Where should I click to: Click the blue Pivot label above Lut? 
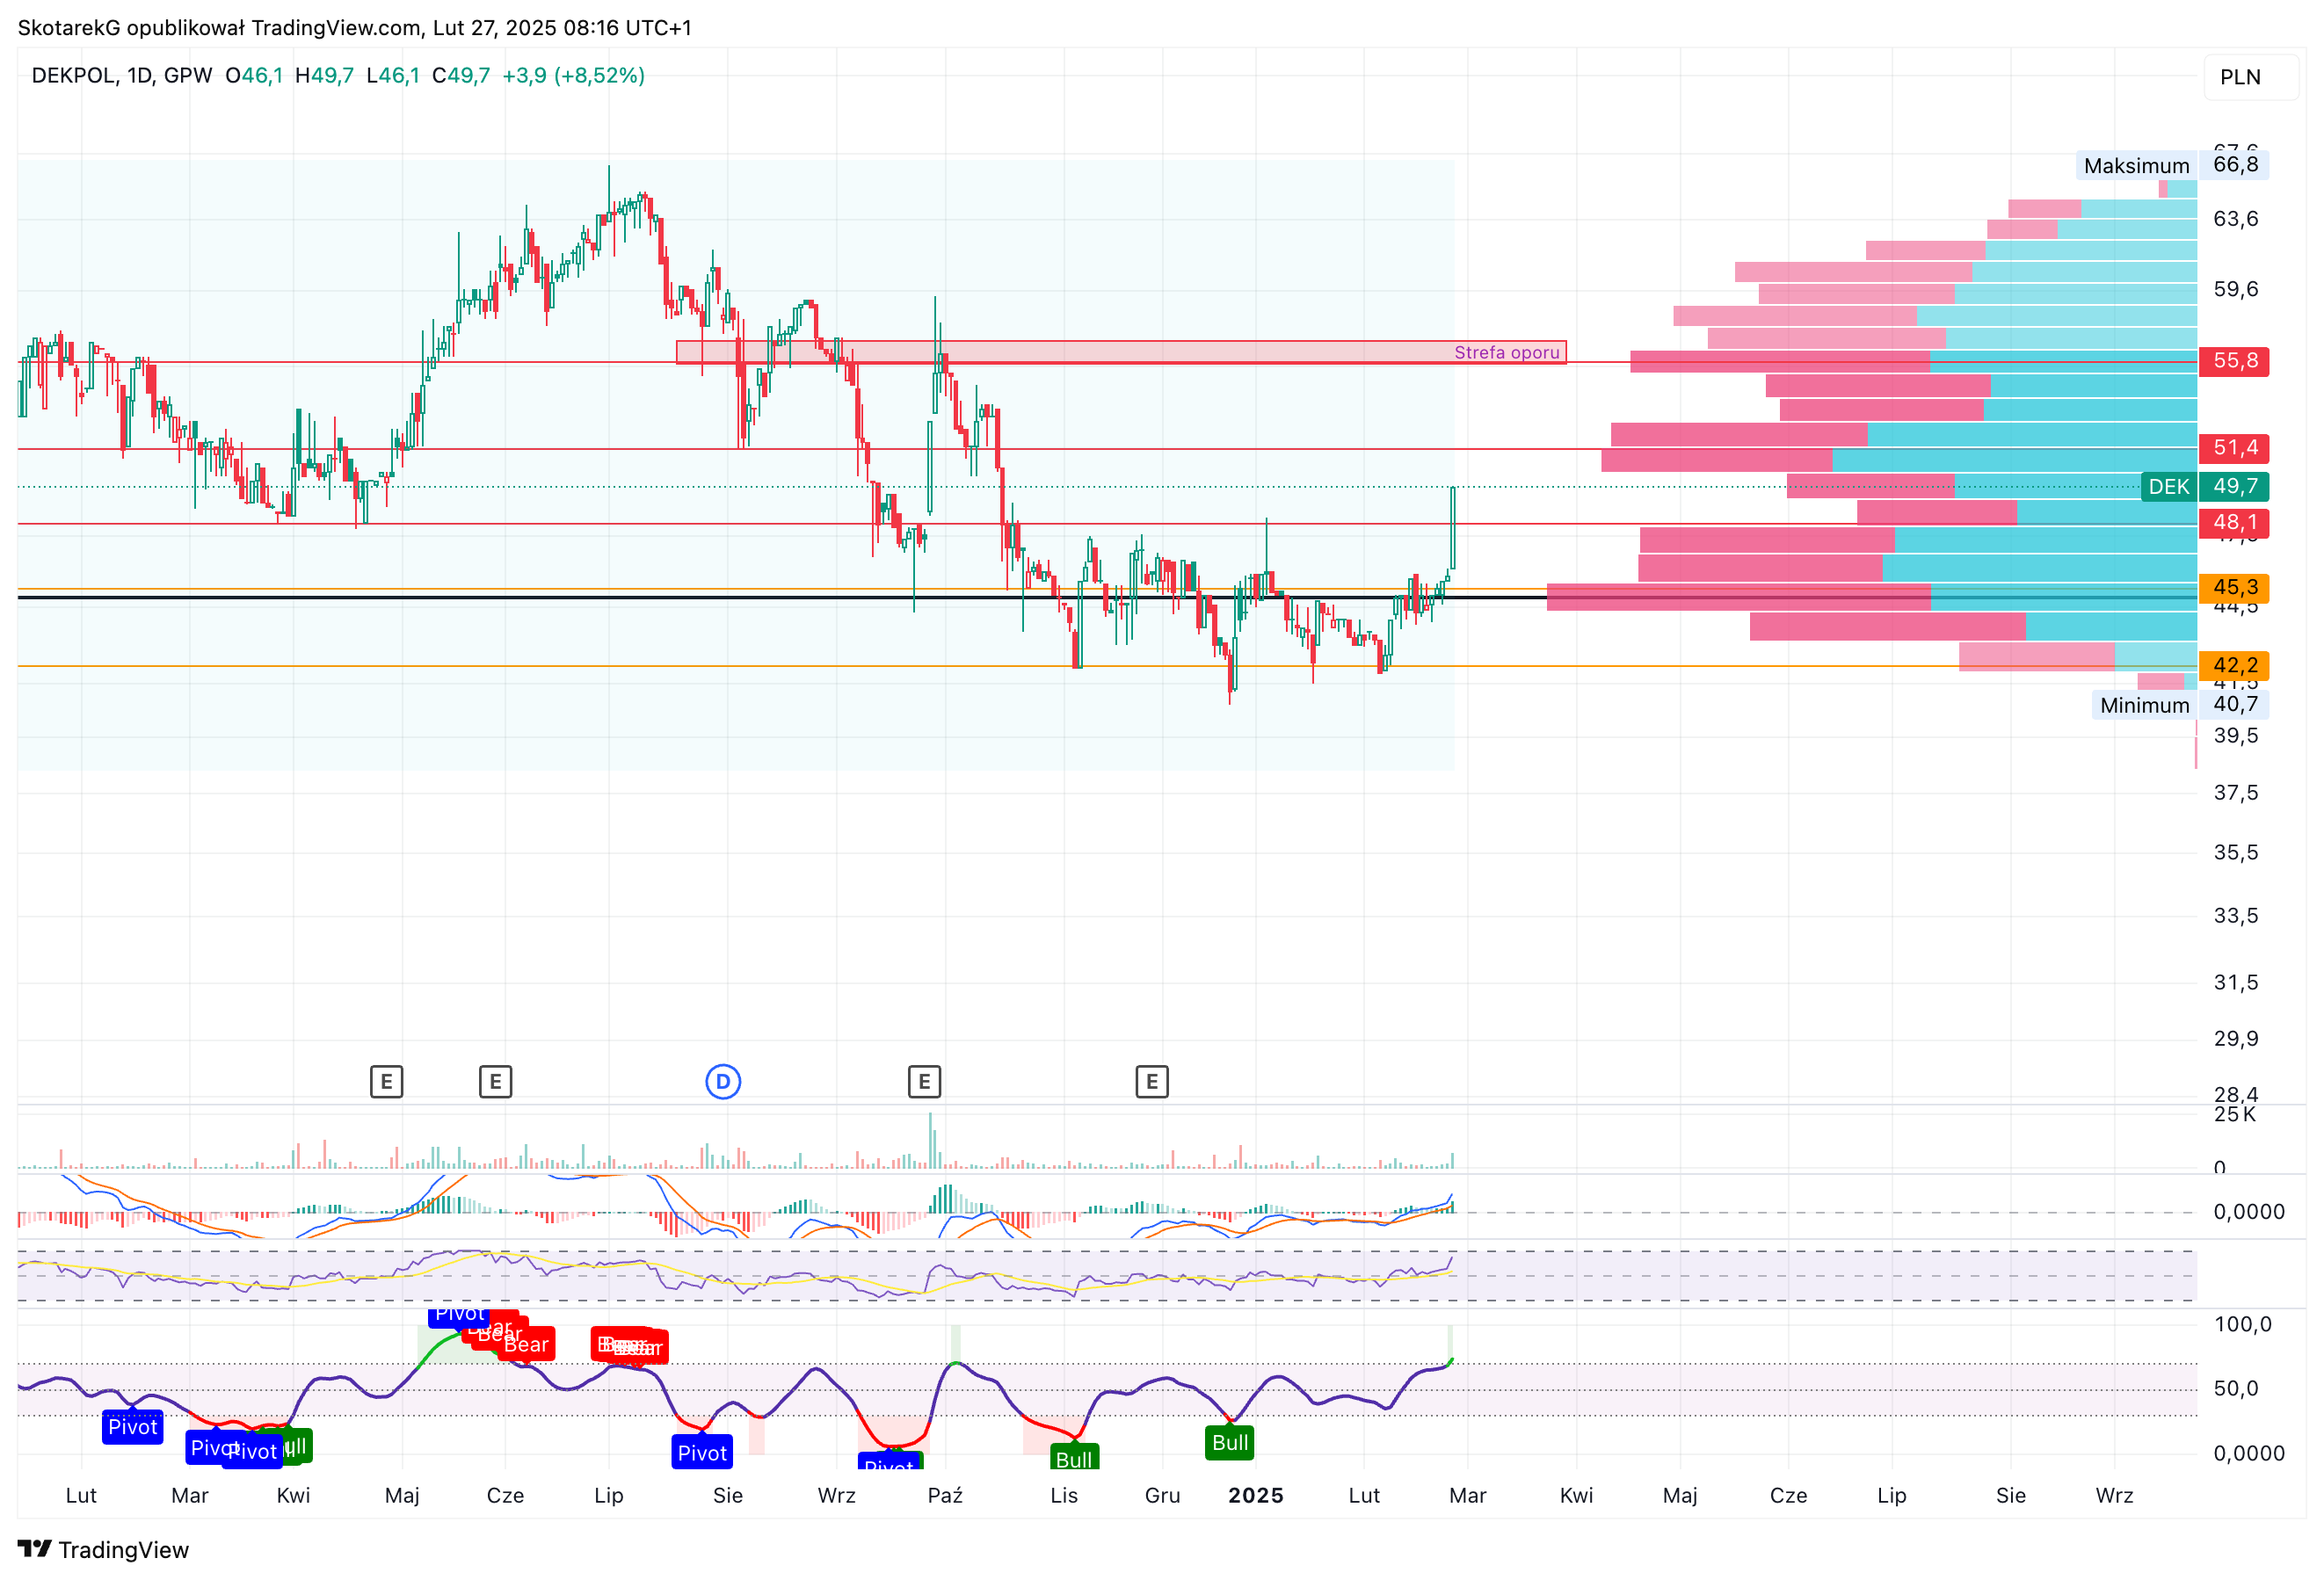coord(133,1427)
